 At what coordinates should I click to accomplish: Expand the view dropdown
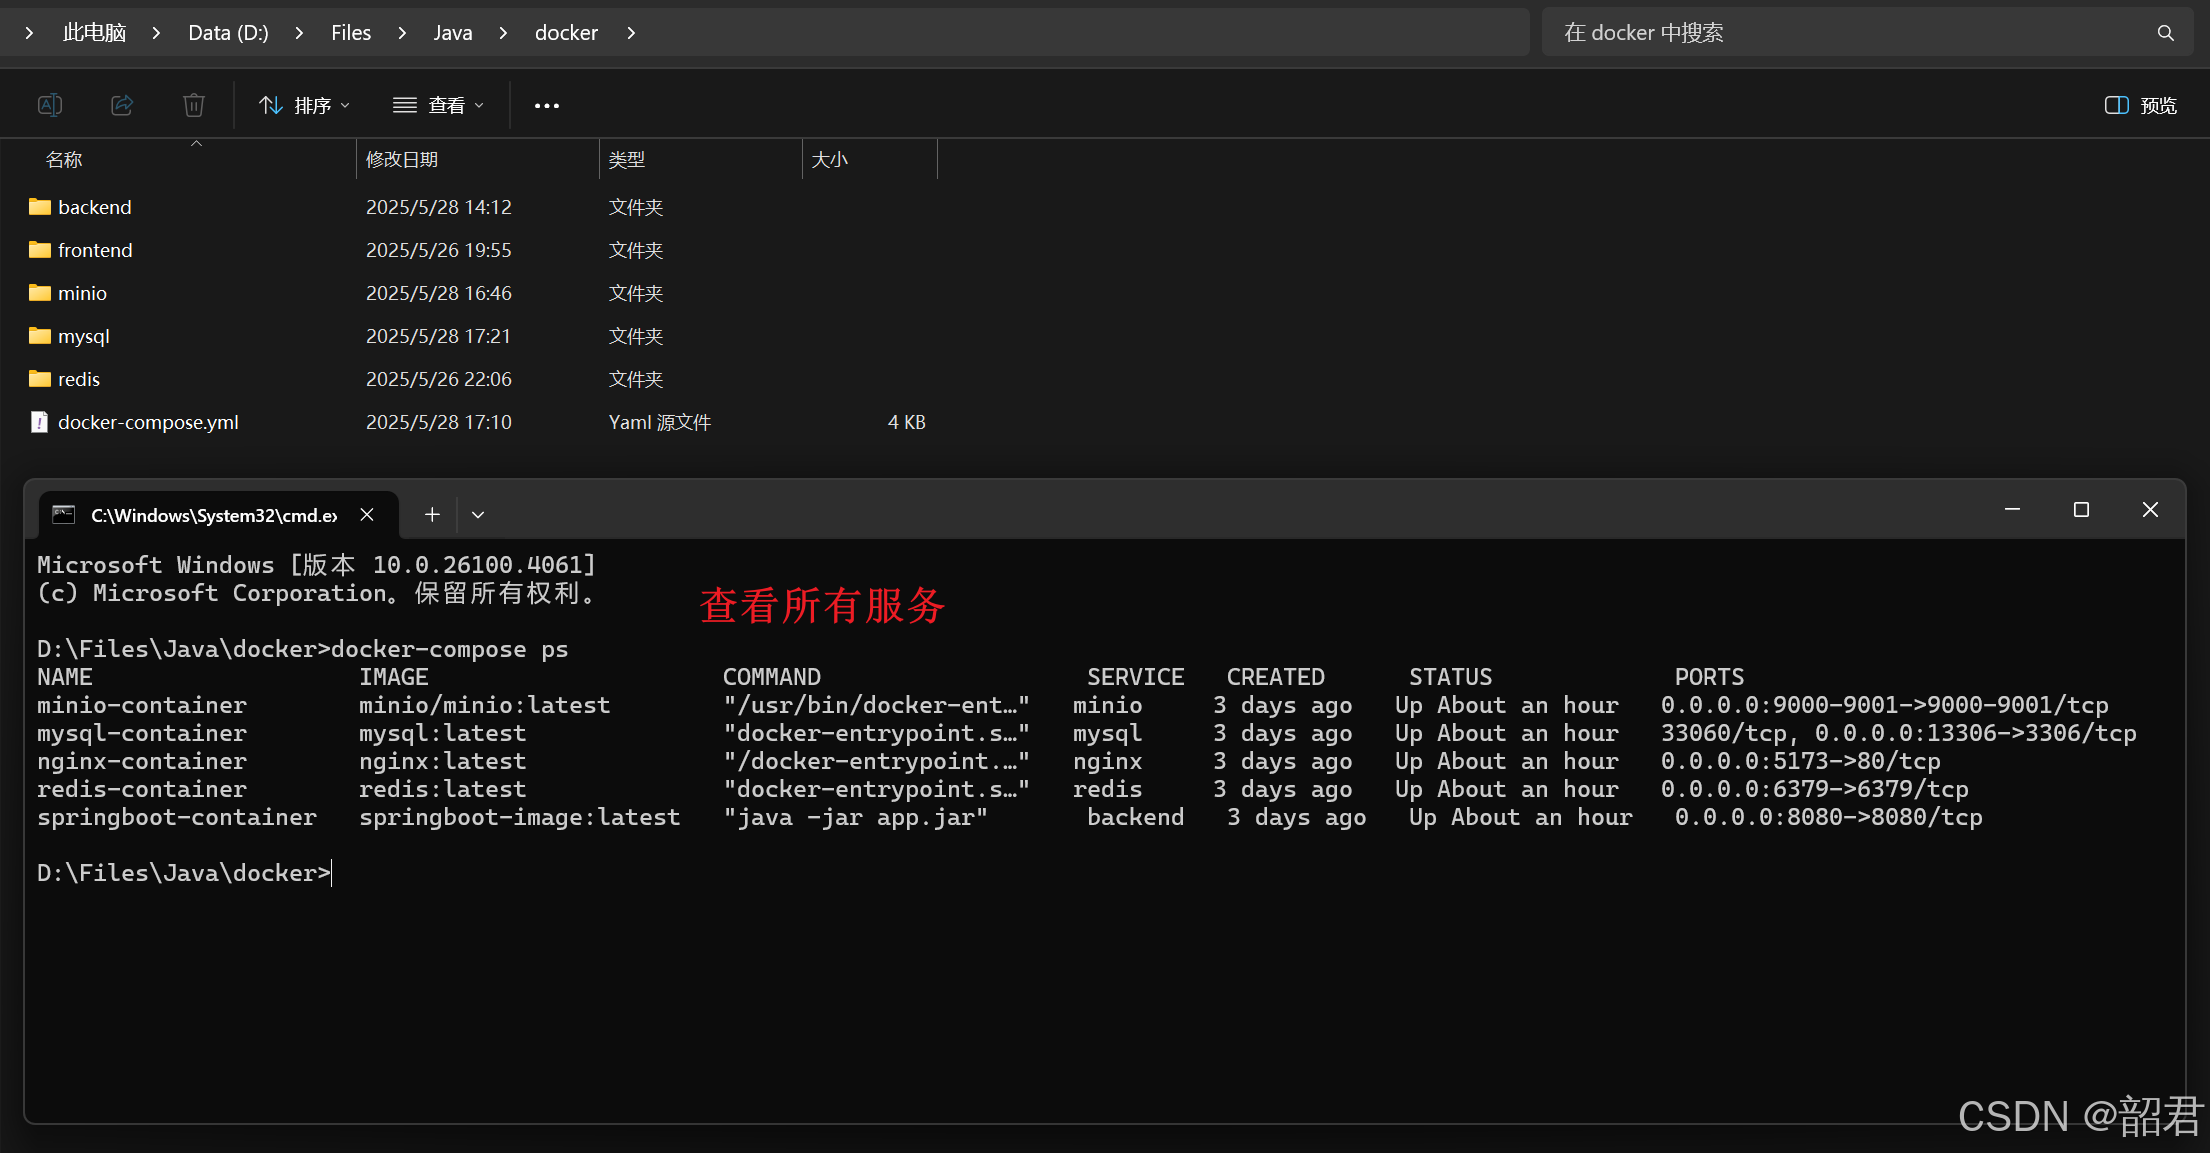point(438,105)
